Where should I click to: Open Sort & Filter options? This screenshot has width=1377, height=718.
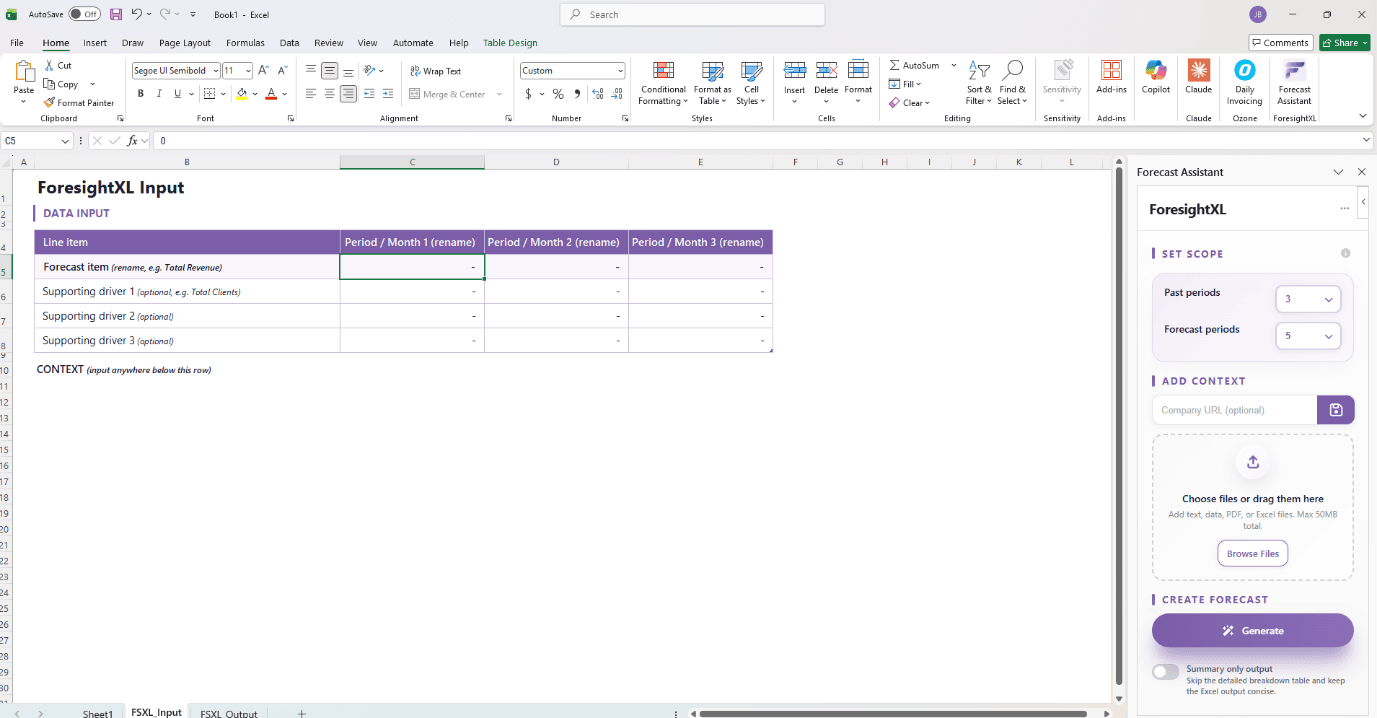977,84
